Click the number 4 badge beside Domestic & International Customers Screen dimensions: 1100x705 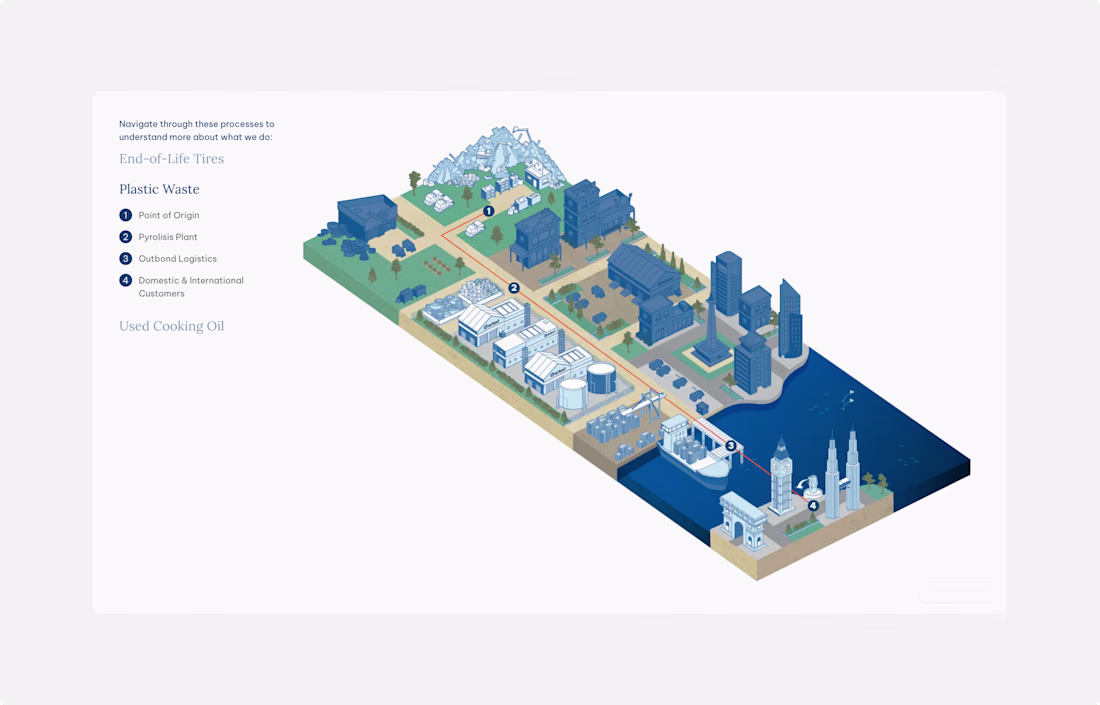click(126, 280)
